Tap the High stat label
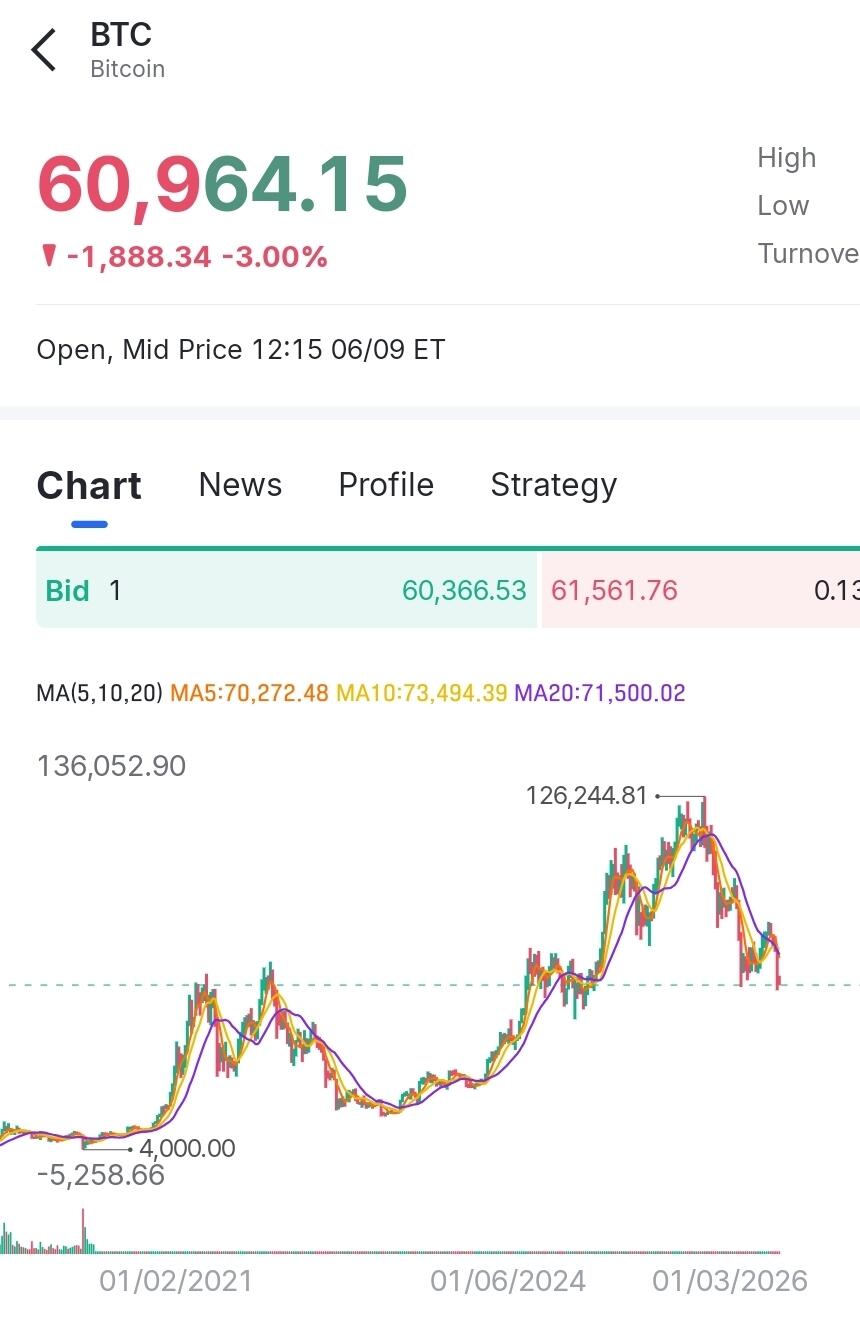Viewport: 860px width, 1322px height. (786, 158)
